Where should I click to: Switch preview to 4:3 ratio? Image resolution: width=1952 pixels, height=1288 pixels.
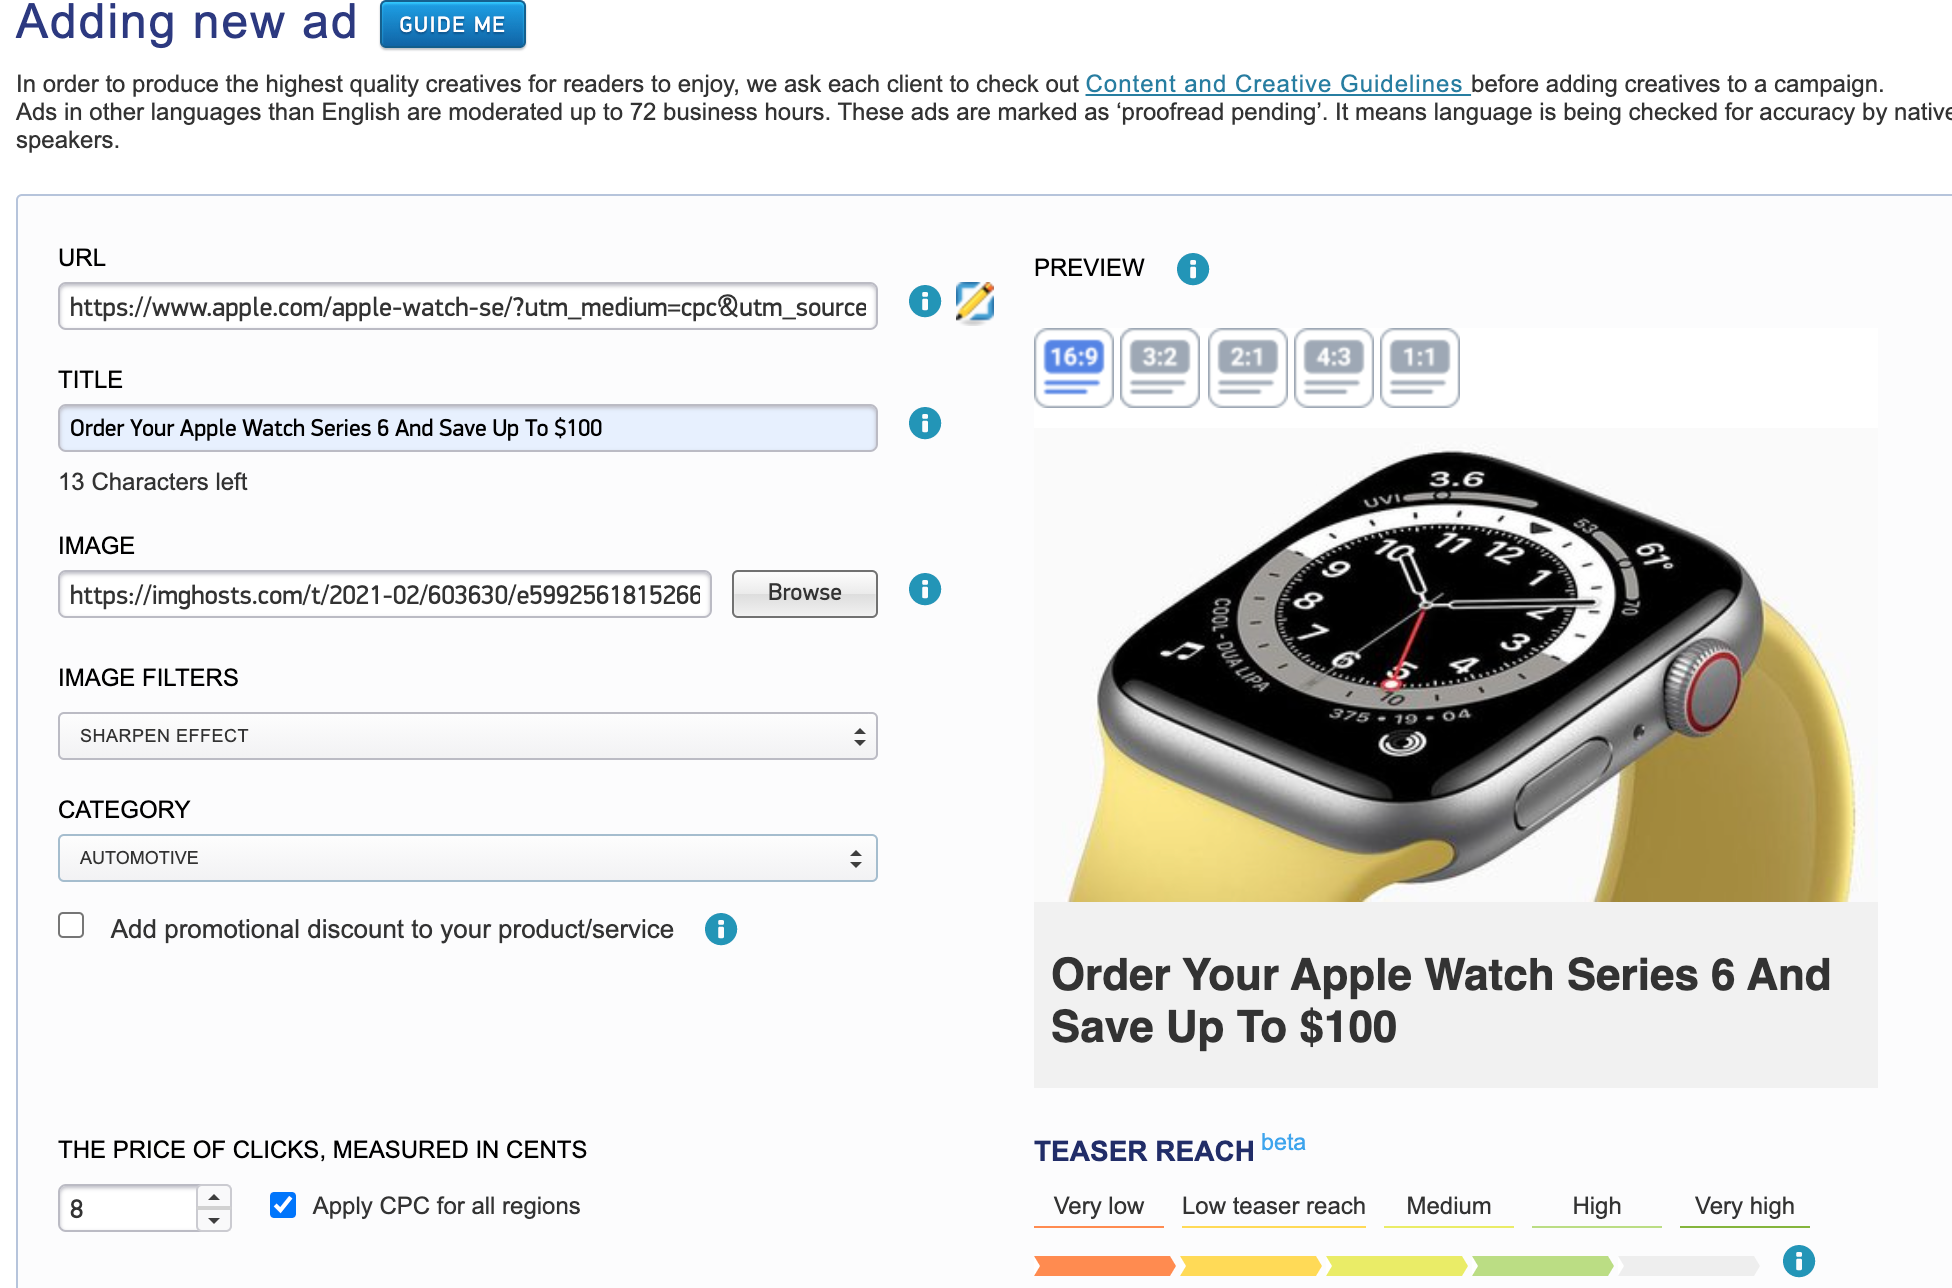(x=1334, y=368)
